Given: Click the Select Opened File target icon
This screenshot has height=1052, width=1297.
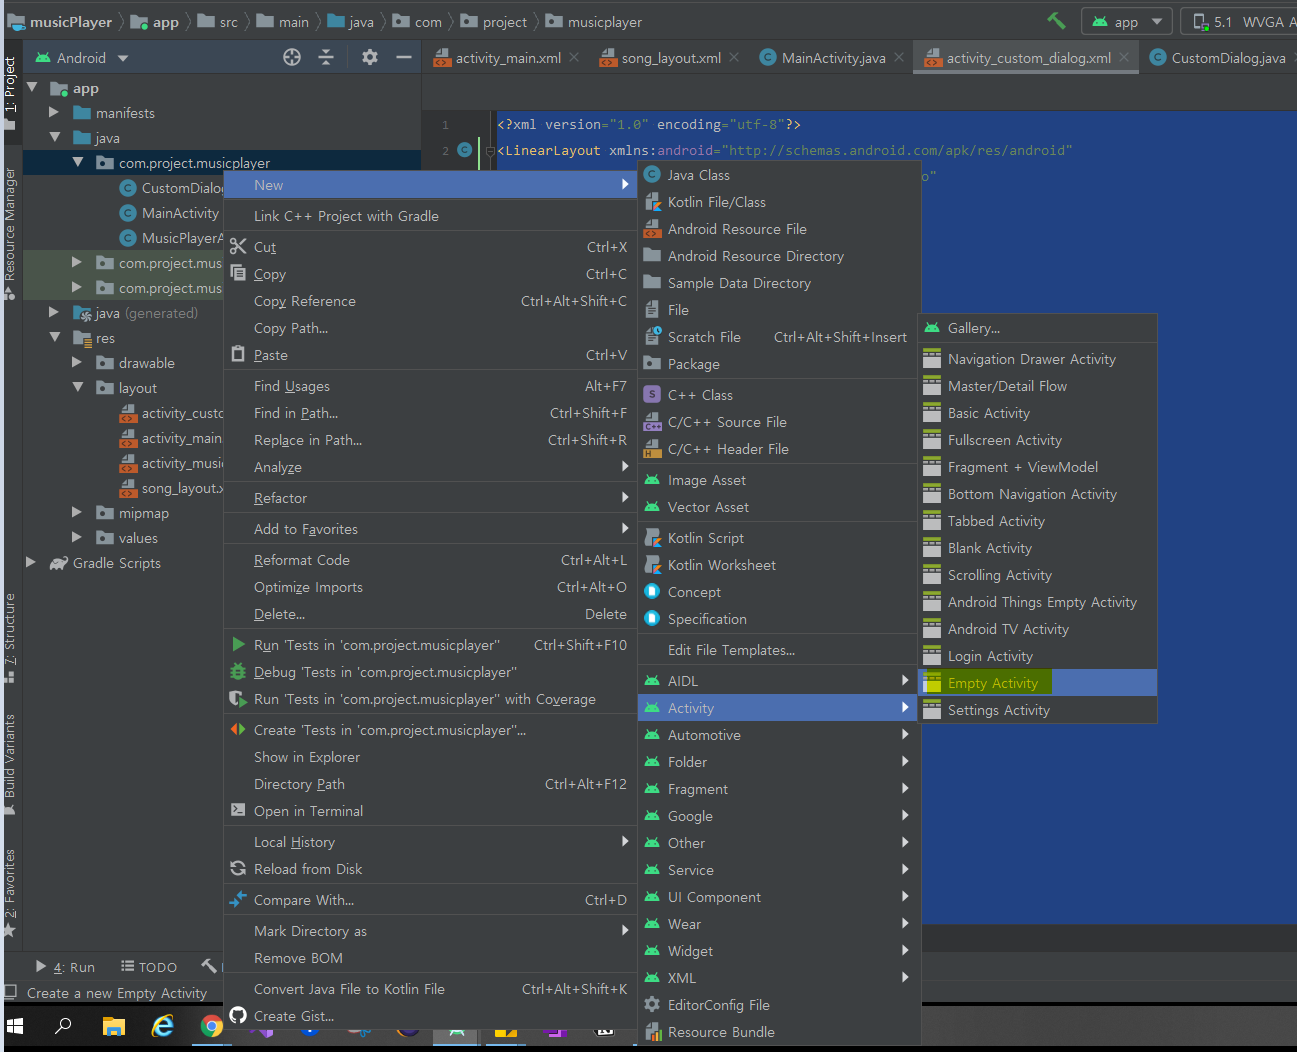Looking at the screenshot, I should (292, 58).
